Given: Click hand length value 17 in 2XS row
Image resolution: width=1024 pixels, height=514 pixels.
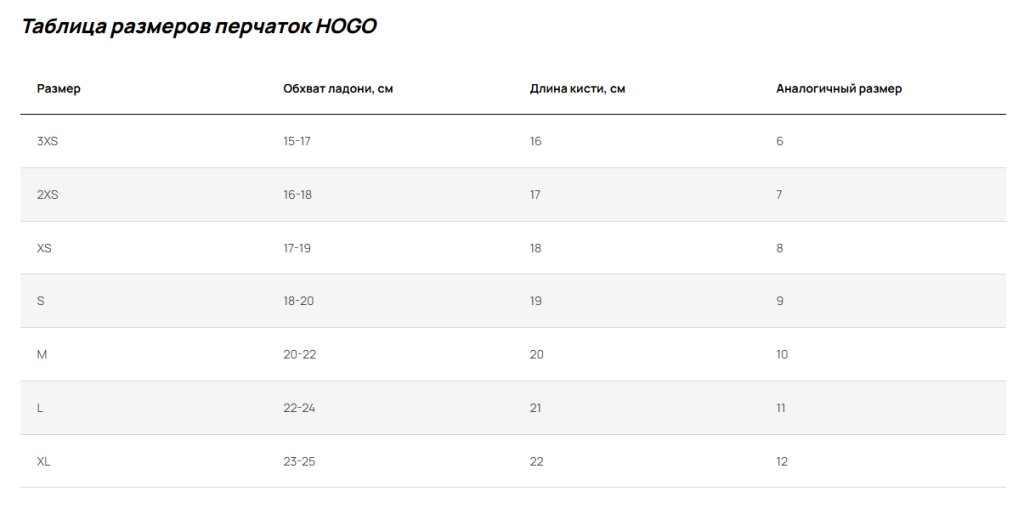Looking at the screenshot, I should (535, 195).
